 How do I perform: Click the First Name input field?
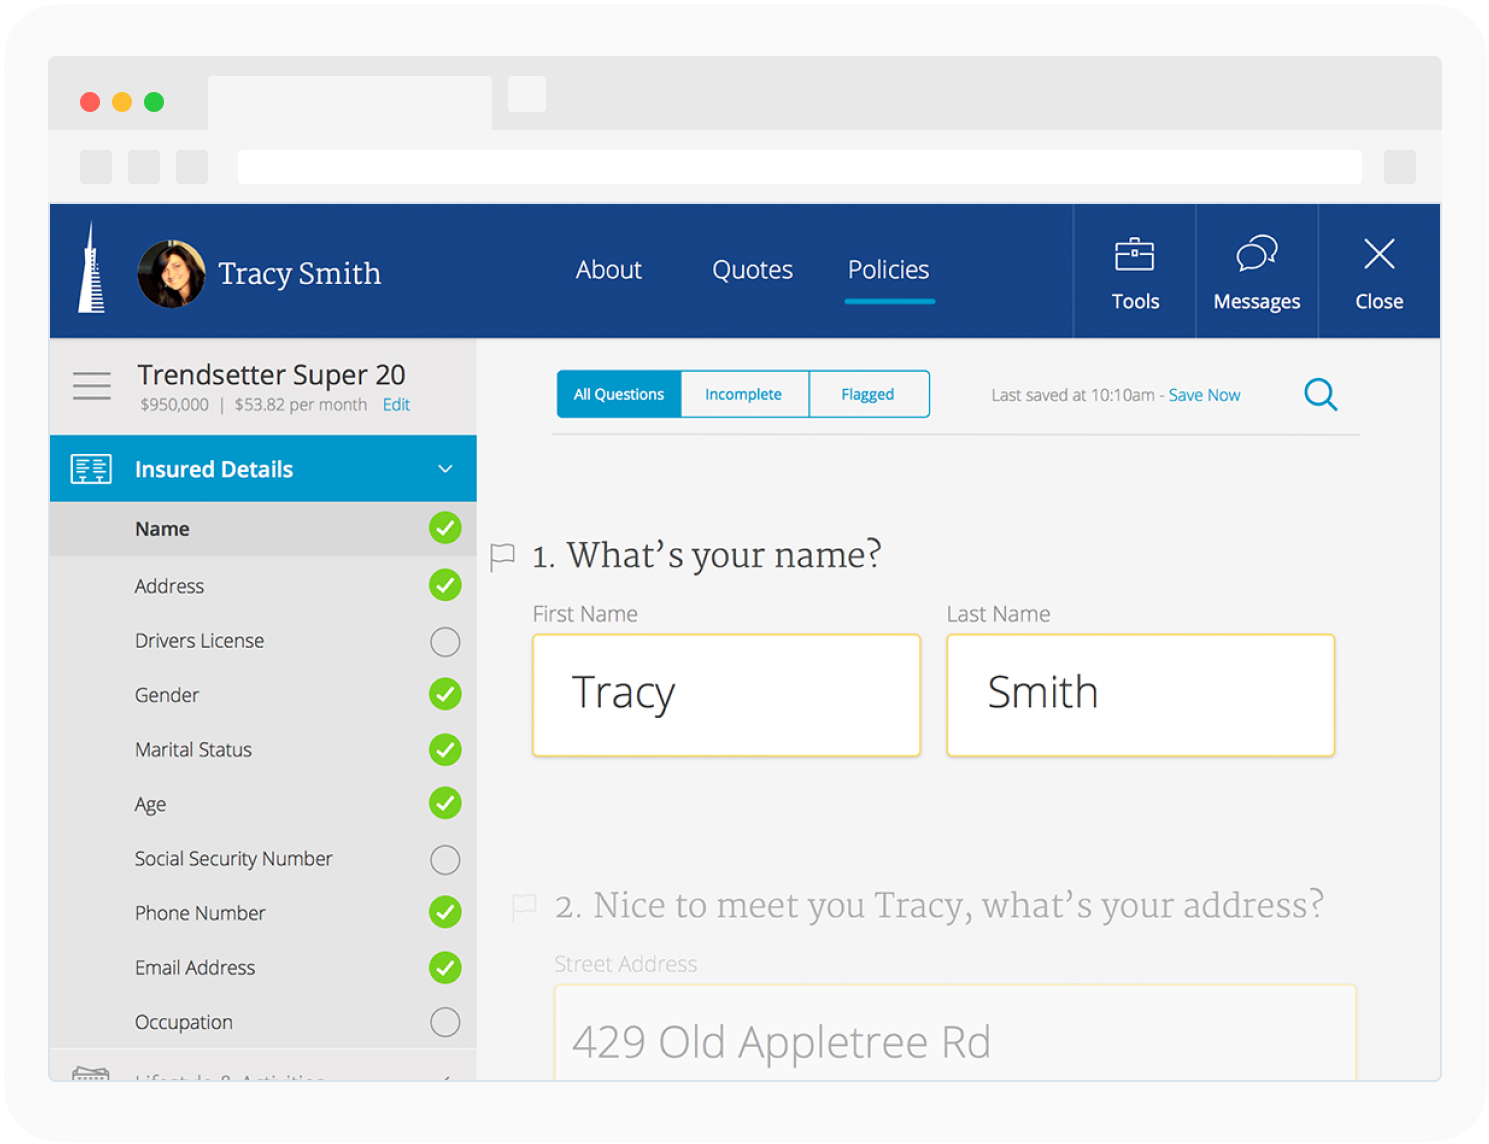point(726,695)
